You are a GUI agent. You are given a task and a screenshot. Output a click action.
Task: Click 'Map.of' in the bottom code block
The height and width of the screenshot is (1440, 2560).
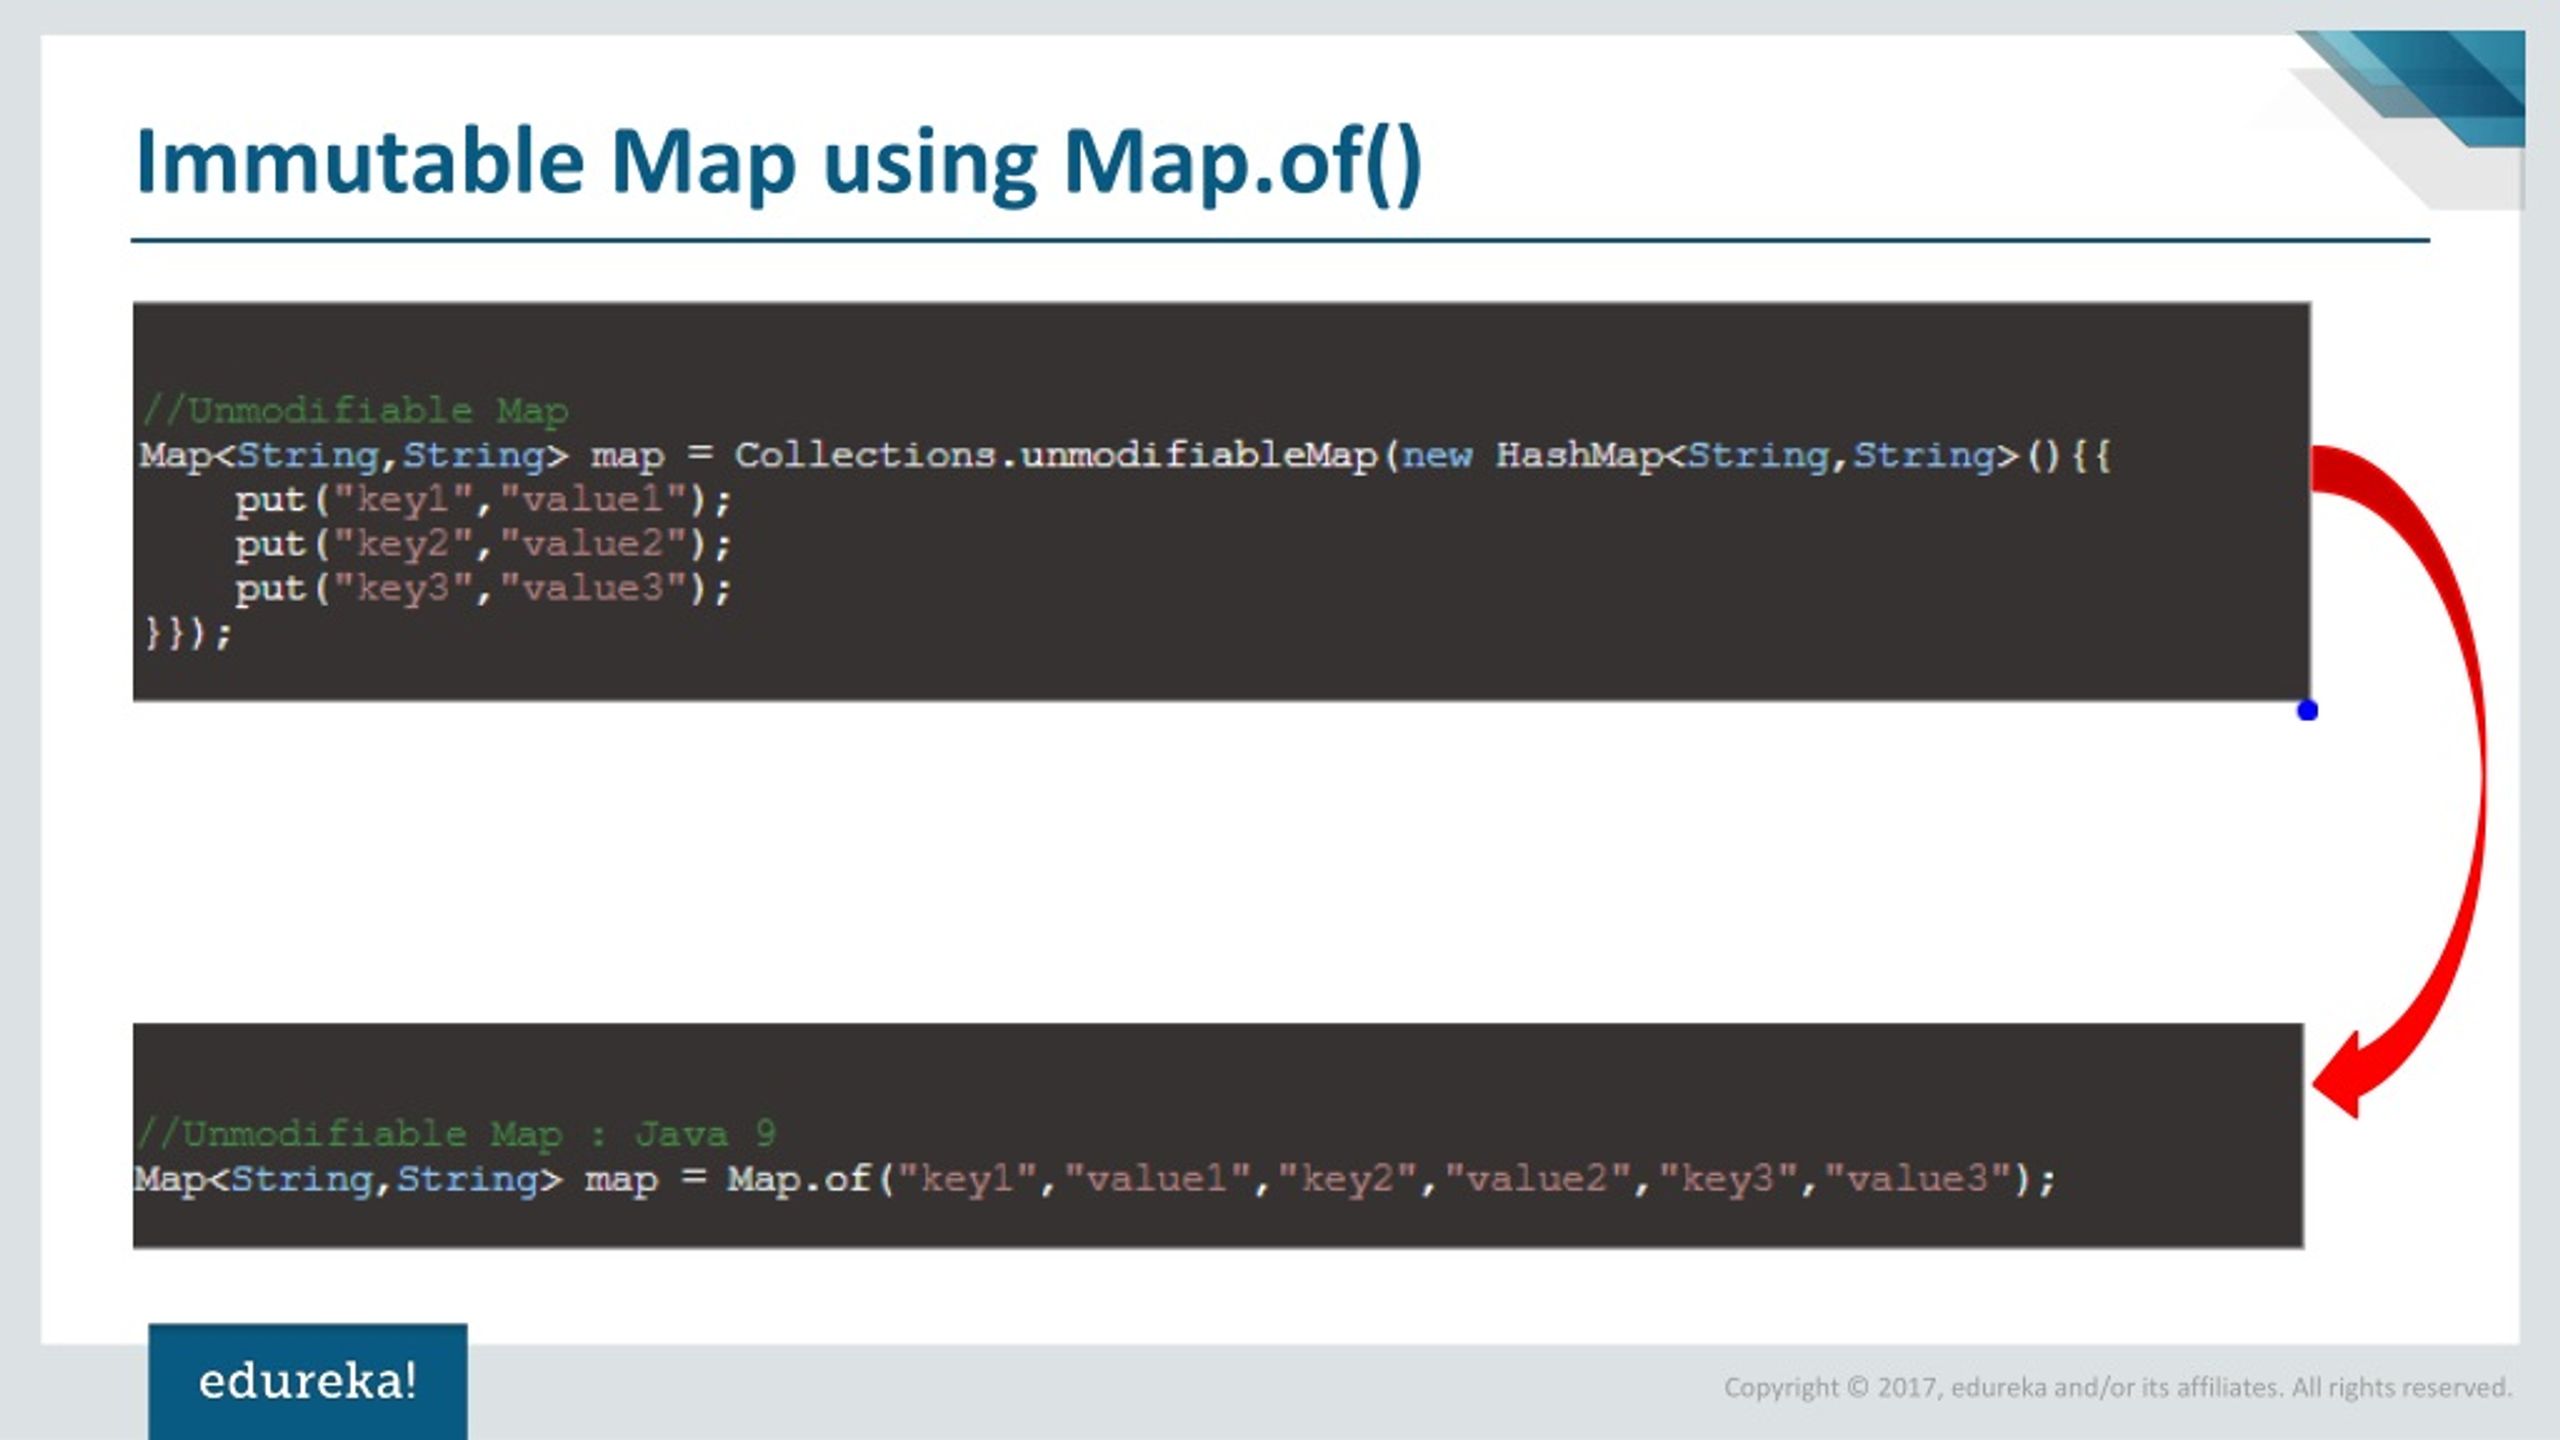pyautogui.click(x=798, y=1179)
